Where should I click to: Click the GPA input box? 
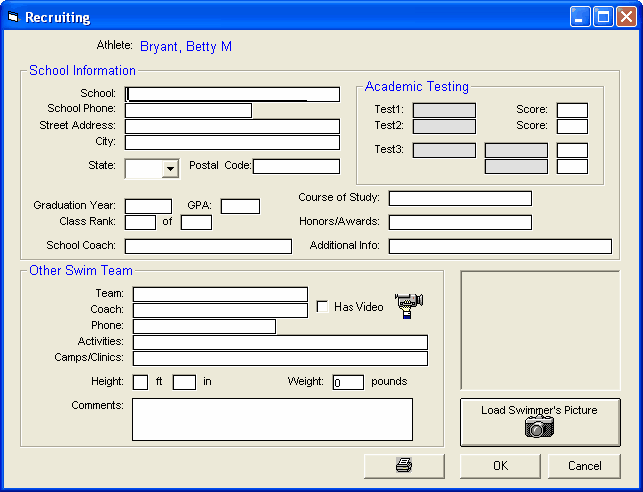[x=240, y=206]
